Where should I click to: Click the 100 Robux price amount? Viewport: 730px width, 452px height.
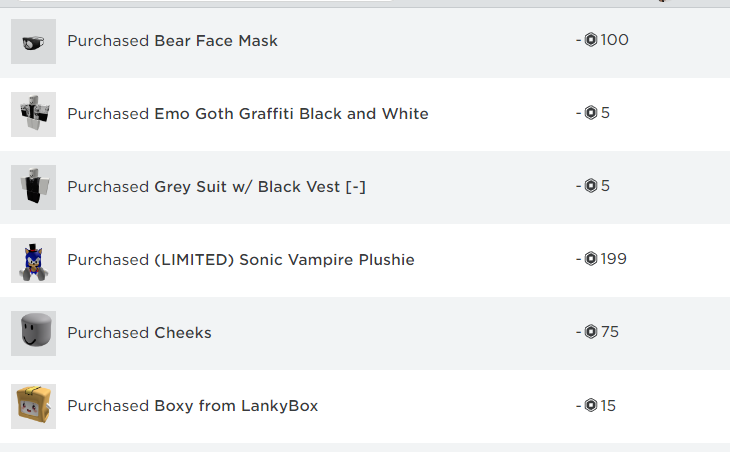click(x=615, y=40)
